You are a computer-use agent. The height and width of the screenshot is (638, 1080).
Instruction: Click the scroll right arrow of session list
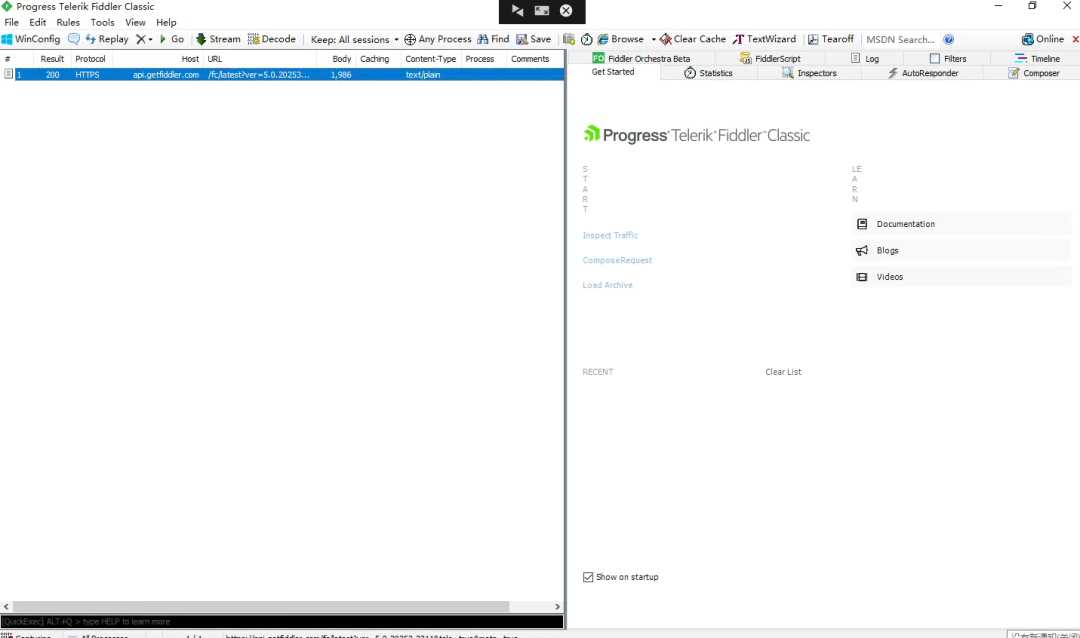557,606
